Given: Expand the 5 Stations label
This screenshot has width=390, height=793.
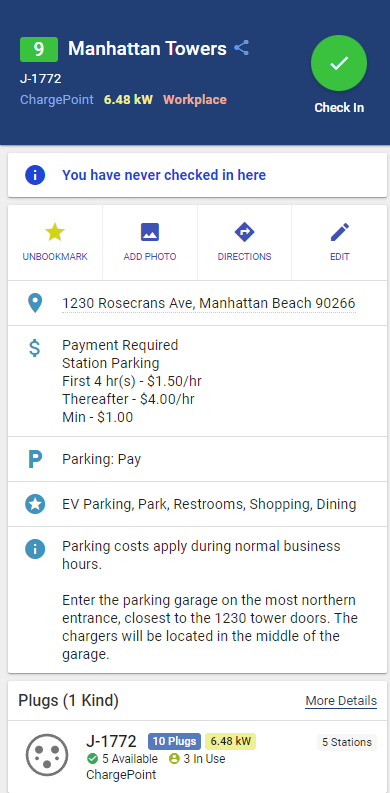Looking at the screenshot, I should coord(347,742).
